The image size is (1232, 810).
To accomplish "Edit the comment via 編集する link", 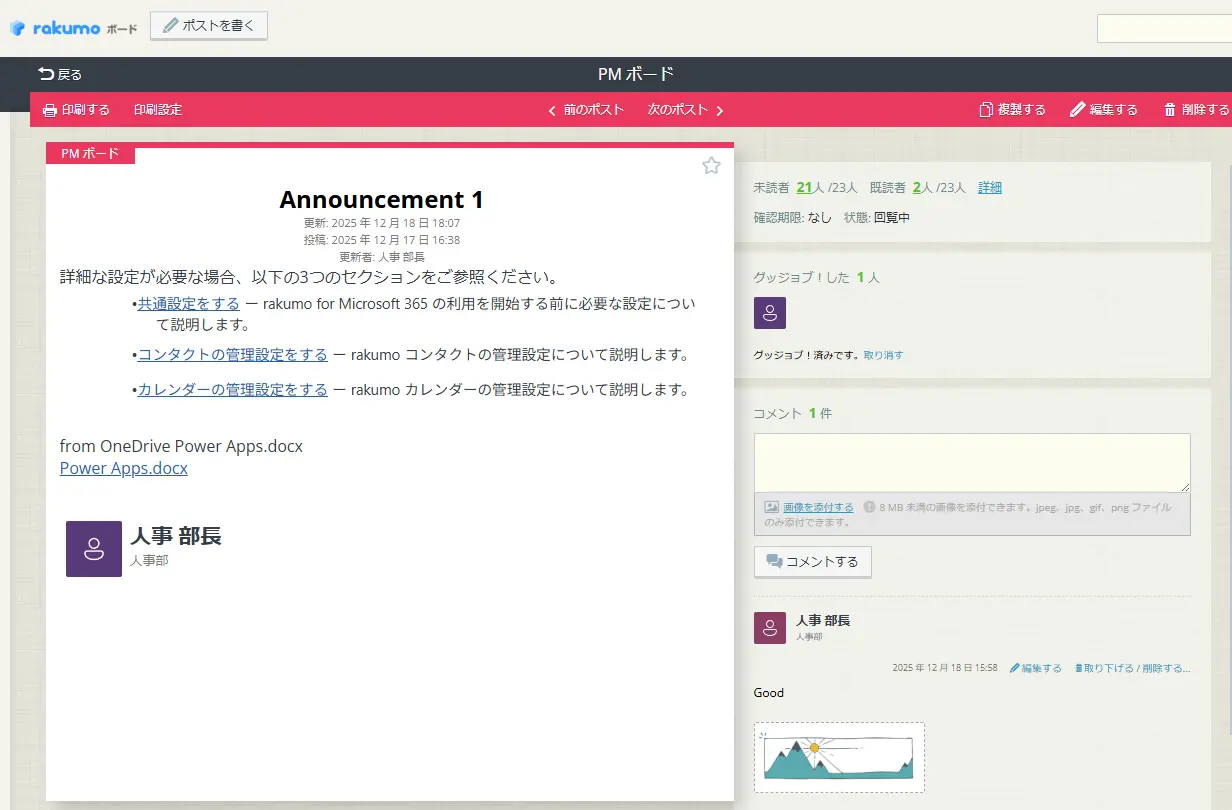I will 1036,668.
